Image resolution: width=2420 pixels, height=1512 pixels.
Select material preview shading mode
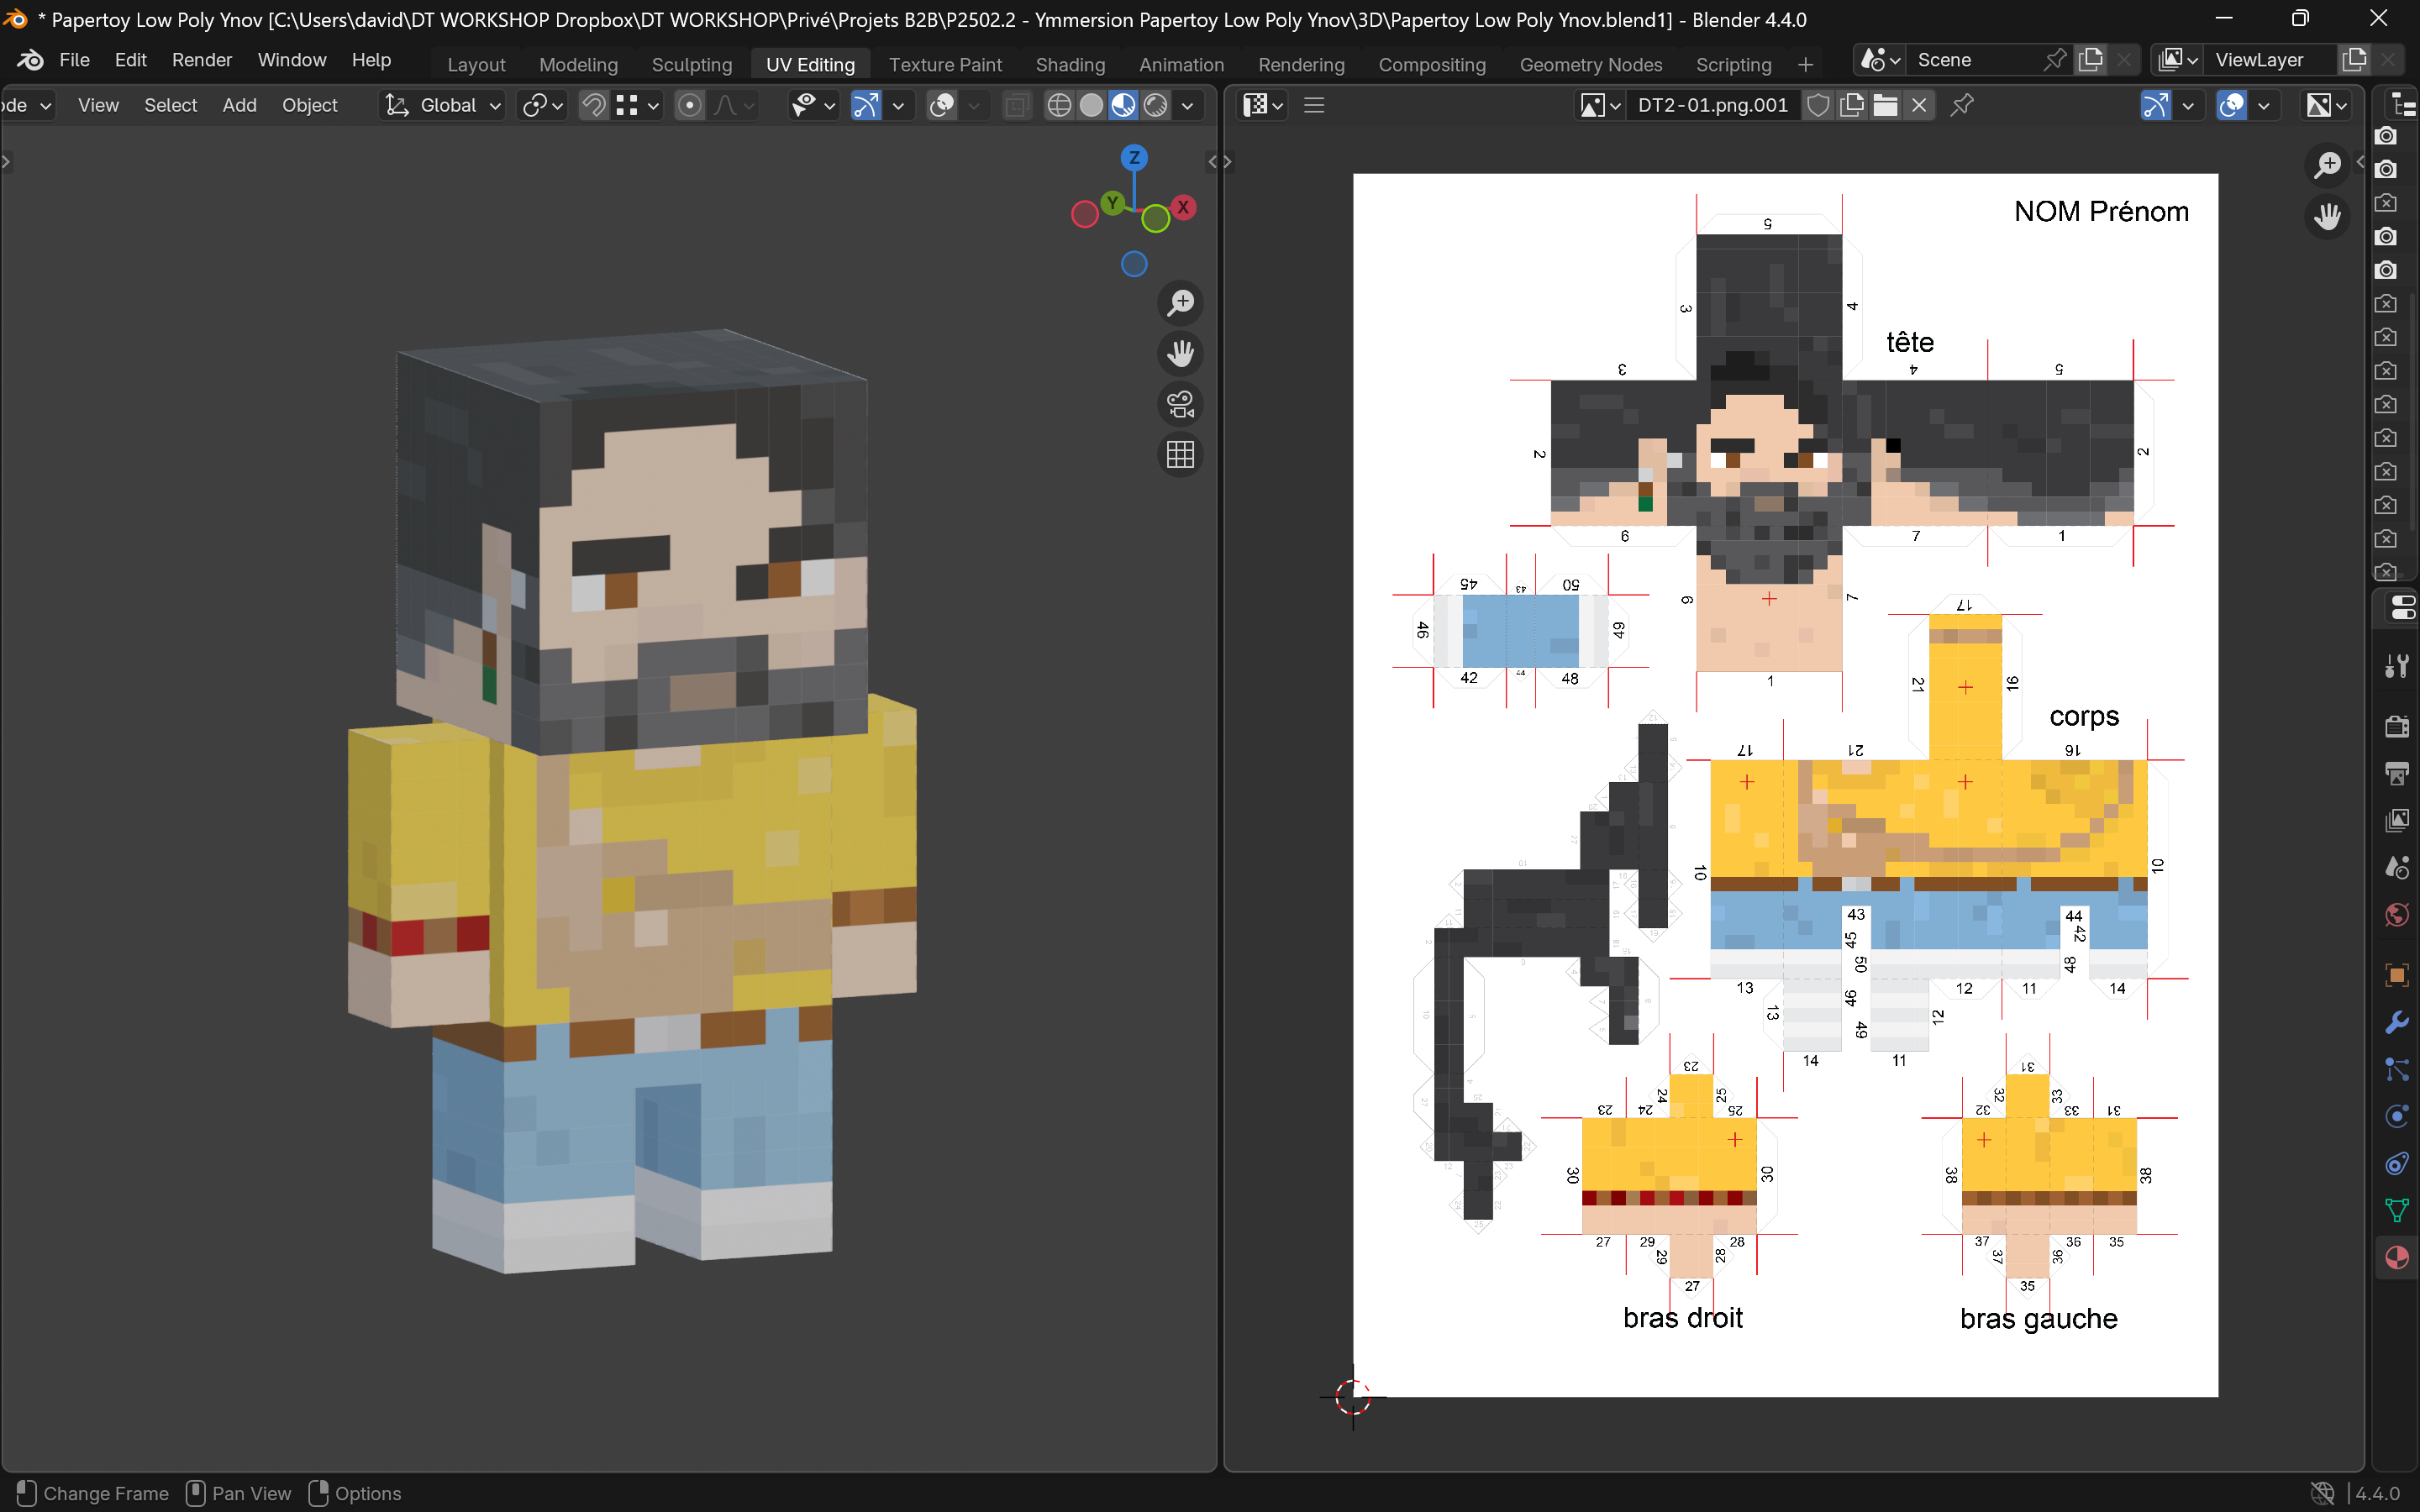tap(1124, 105)
